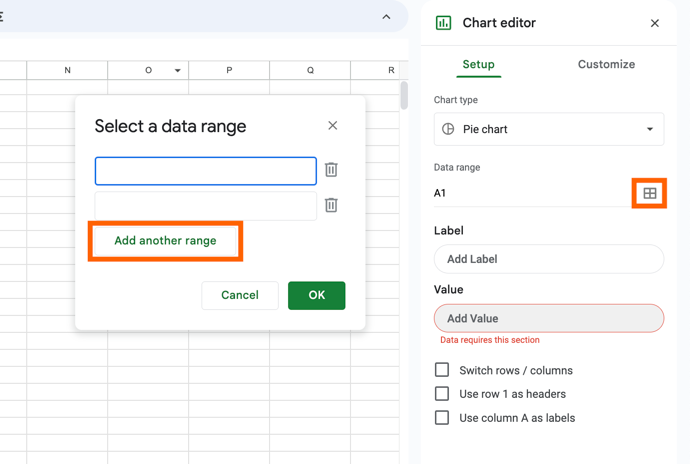Click the select data range grid icon

(650, 193)
